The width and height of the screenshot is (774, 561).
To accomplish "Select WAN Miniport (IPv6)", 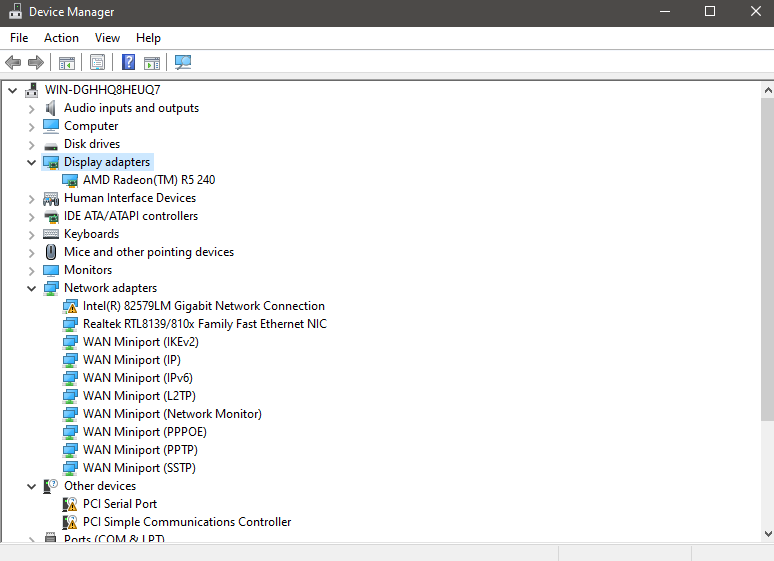I will coord(138,378).
